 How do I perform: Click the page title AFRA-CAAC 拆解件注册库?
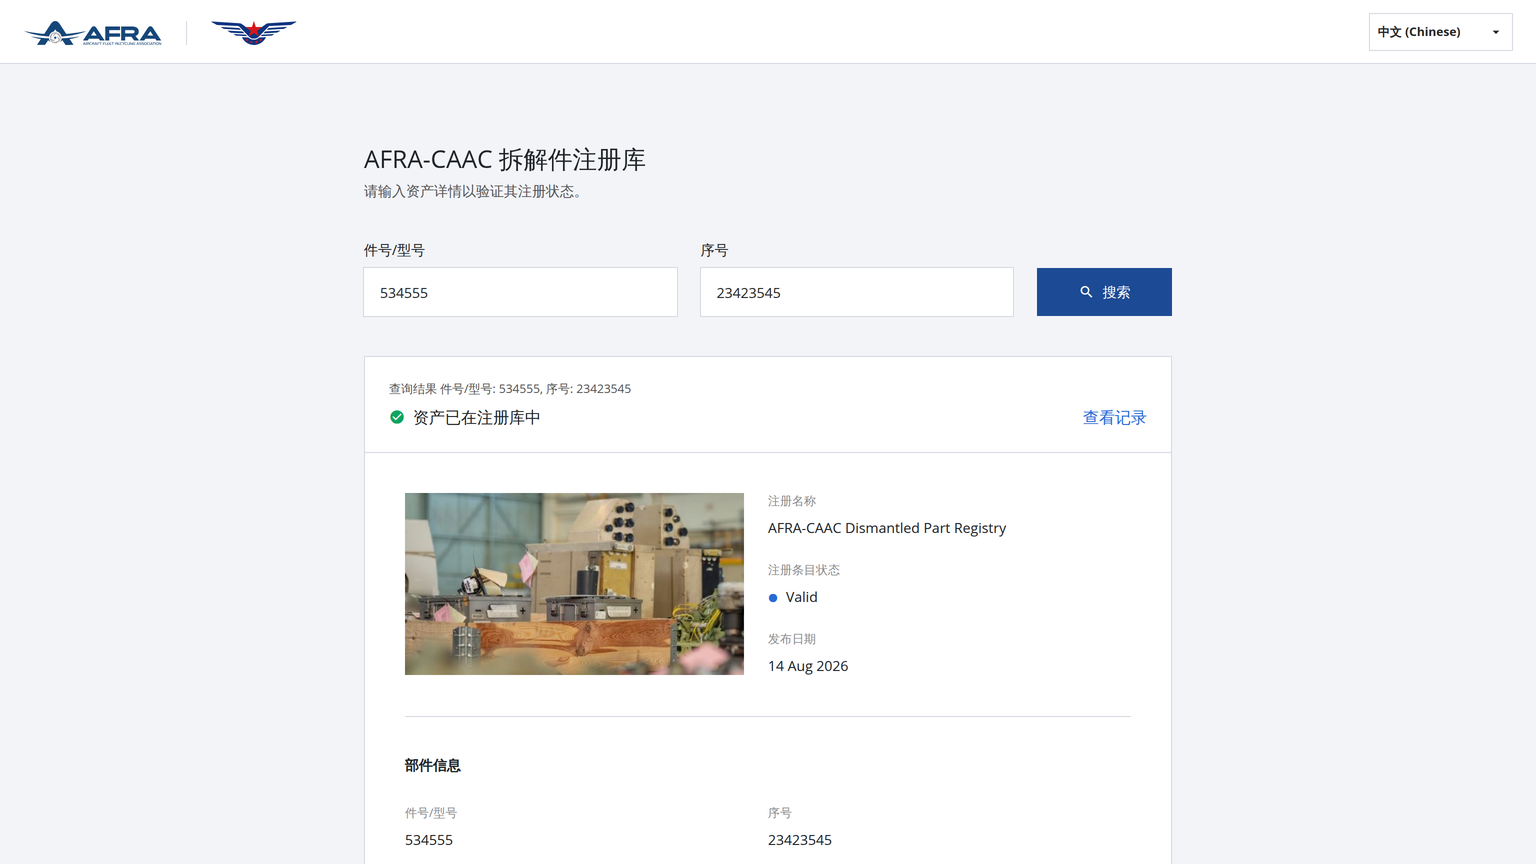pos(505,159)
